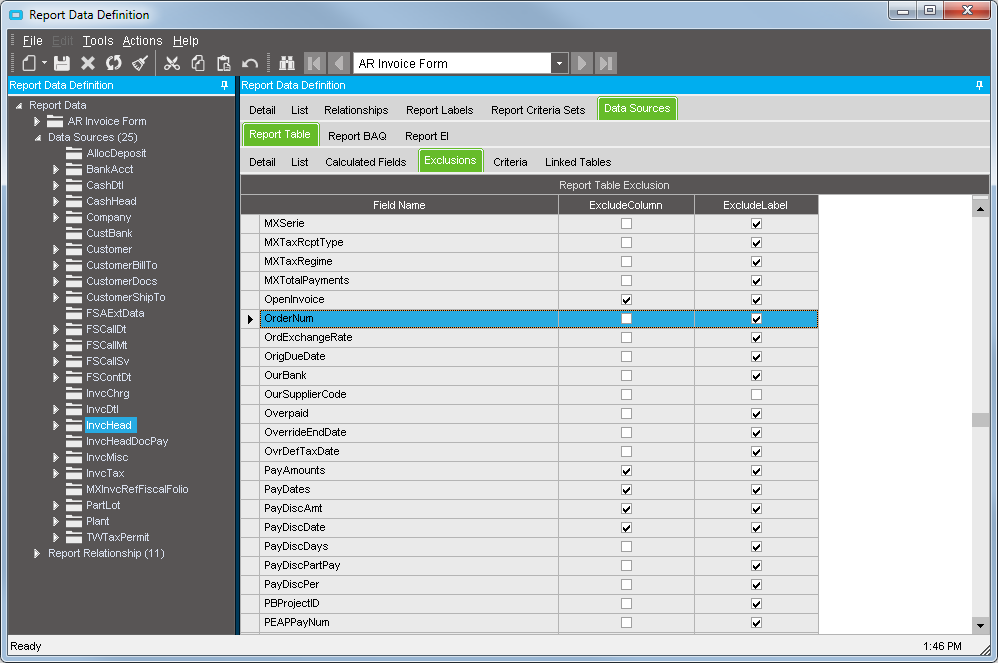The image size is (998, 663).
Task: Open the Linked Tables tab
Action: tap(578, 162)
